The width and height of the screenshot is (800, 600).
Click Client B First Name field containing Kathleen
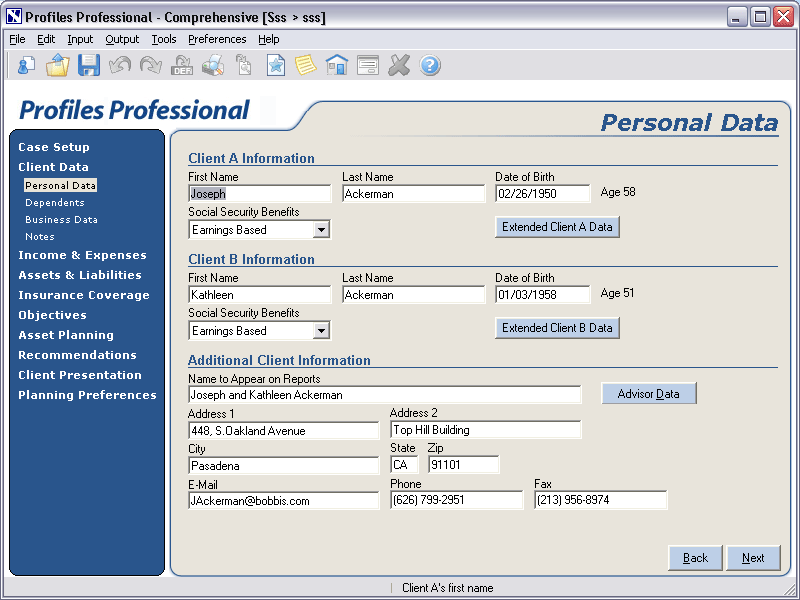260,295
